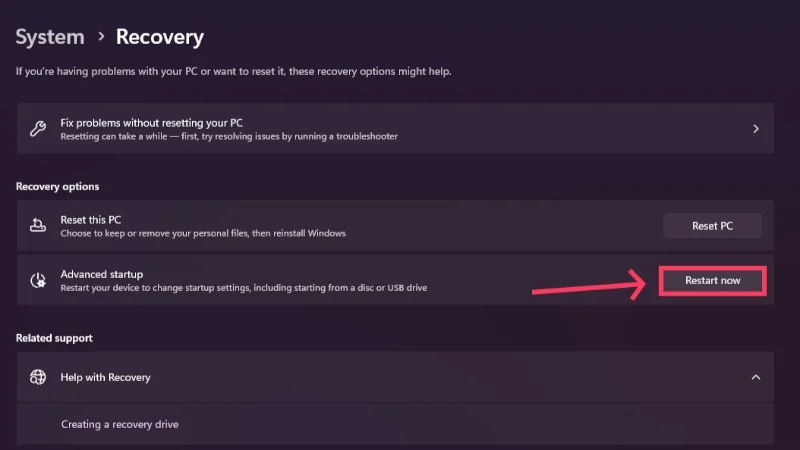The height and width of the screenshot is (450, 800).
Task: Click the 'Help with Recovery' label
Action: pos(105,377)
